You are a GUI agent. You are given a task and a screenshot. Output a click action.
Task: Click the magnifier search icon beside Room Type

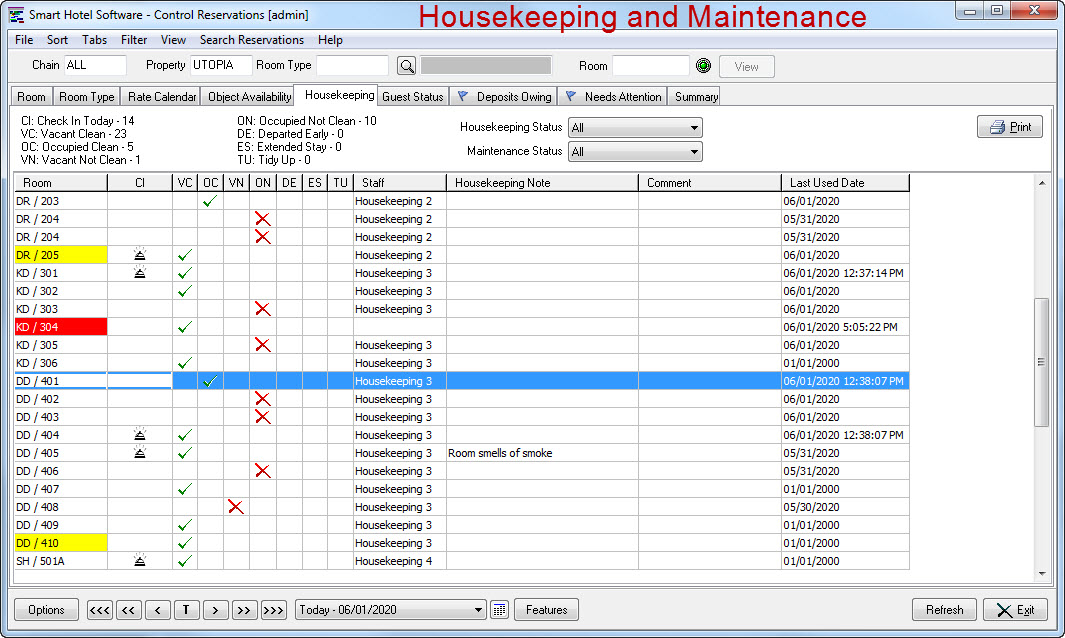[x=406, y=66]
